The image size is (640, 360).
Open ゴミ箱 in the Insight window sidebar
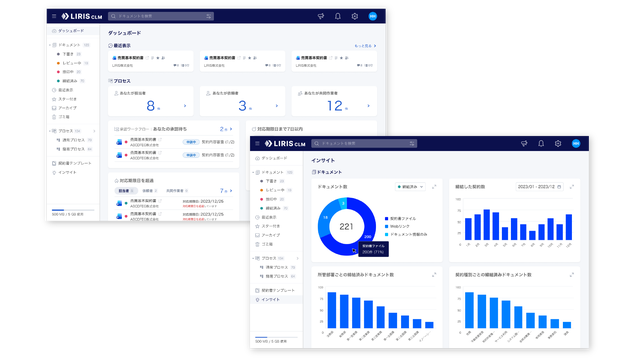pyautogui.click(x=267, y=244)
